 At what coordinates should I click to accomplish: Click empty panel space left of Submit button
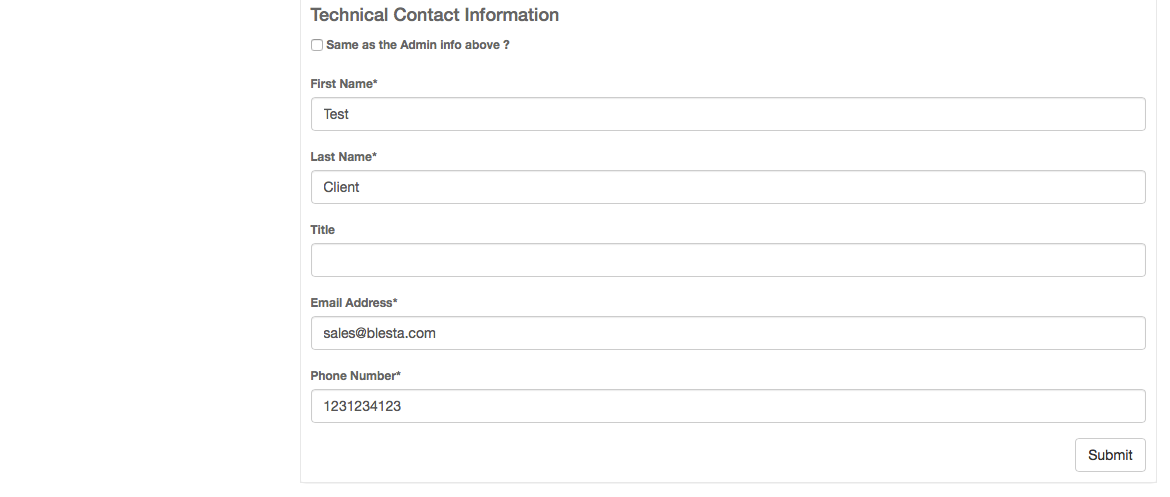pyautogui.click(x=700, y=455)
